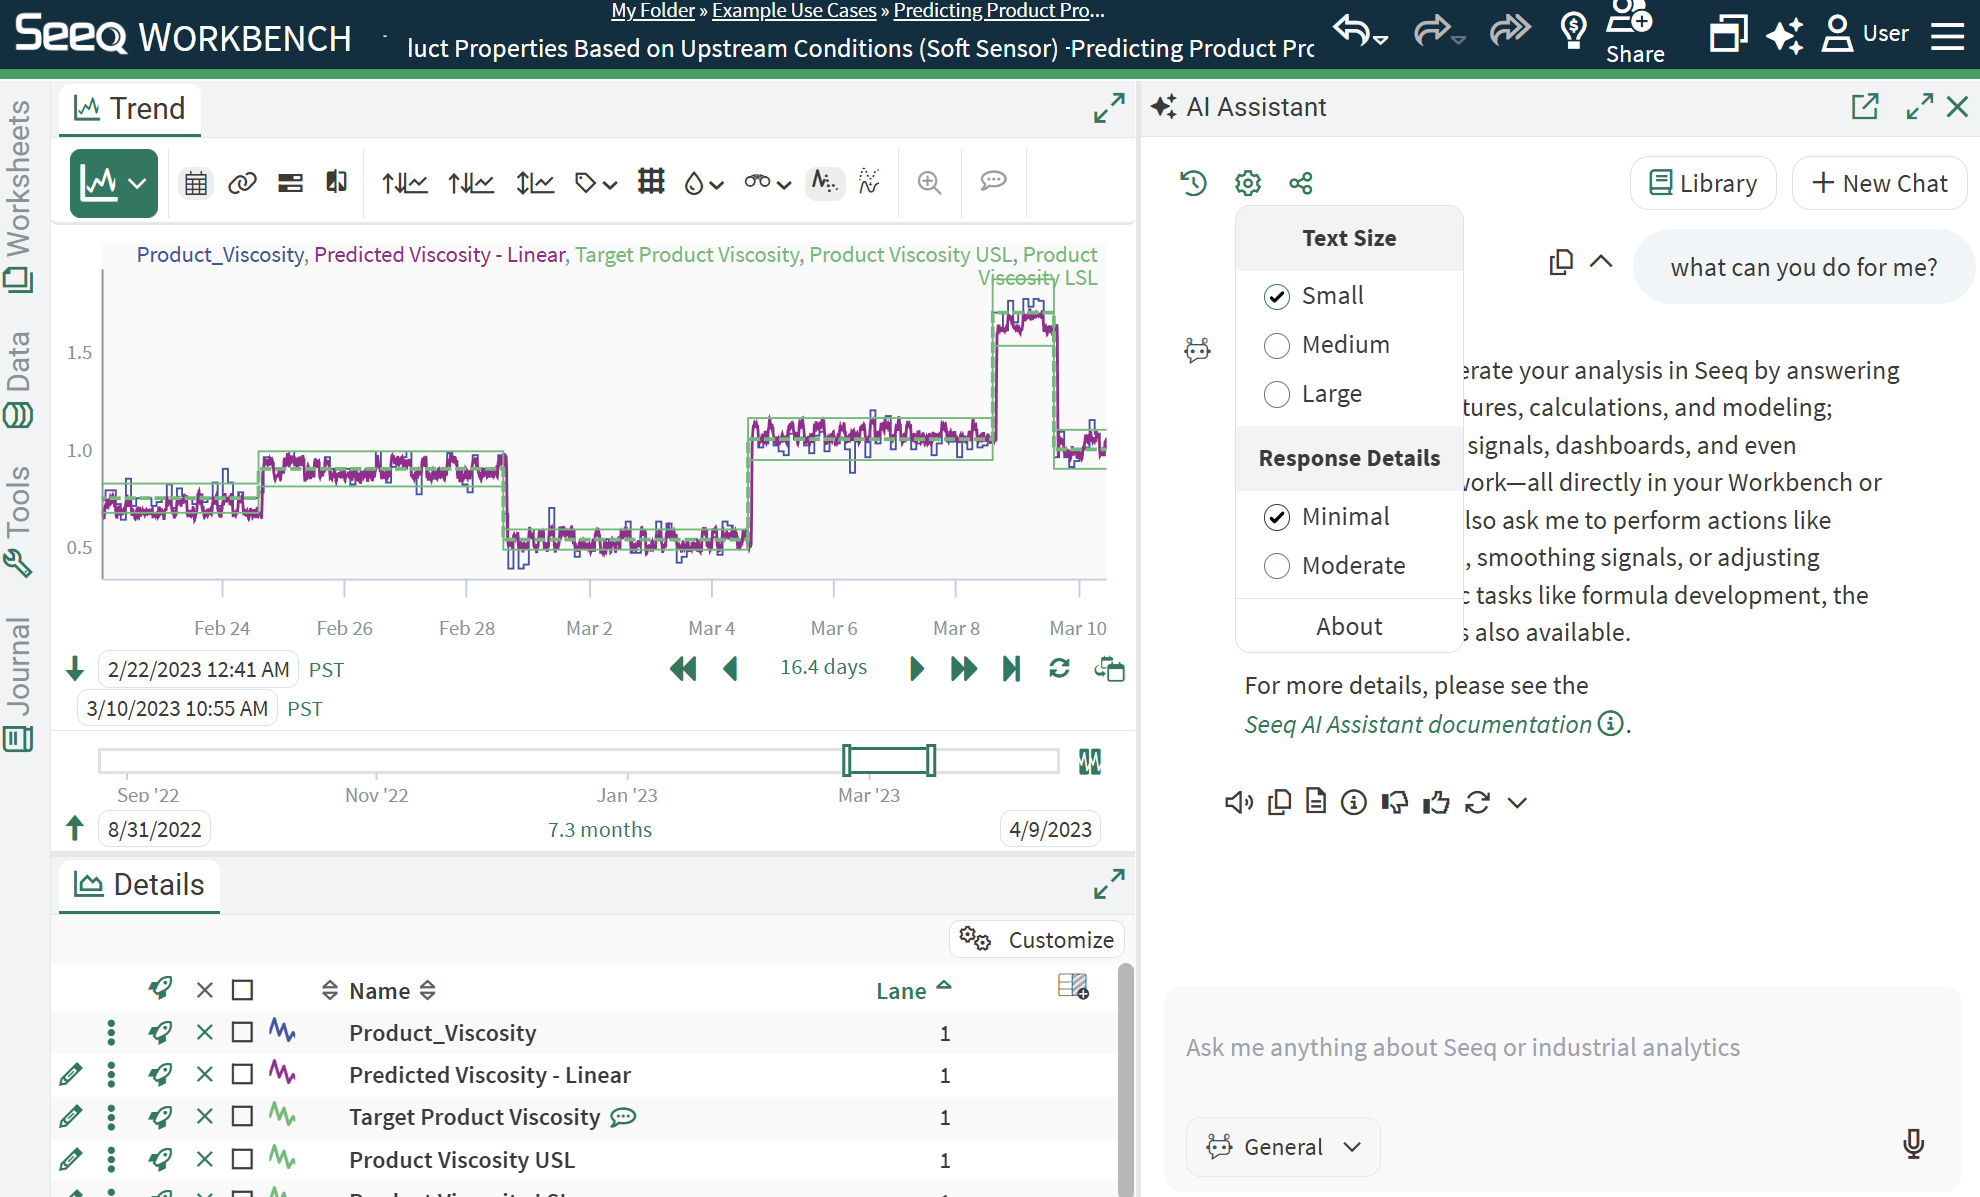Click the AI Assistant chat history icon

coord(1193,183)
